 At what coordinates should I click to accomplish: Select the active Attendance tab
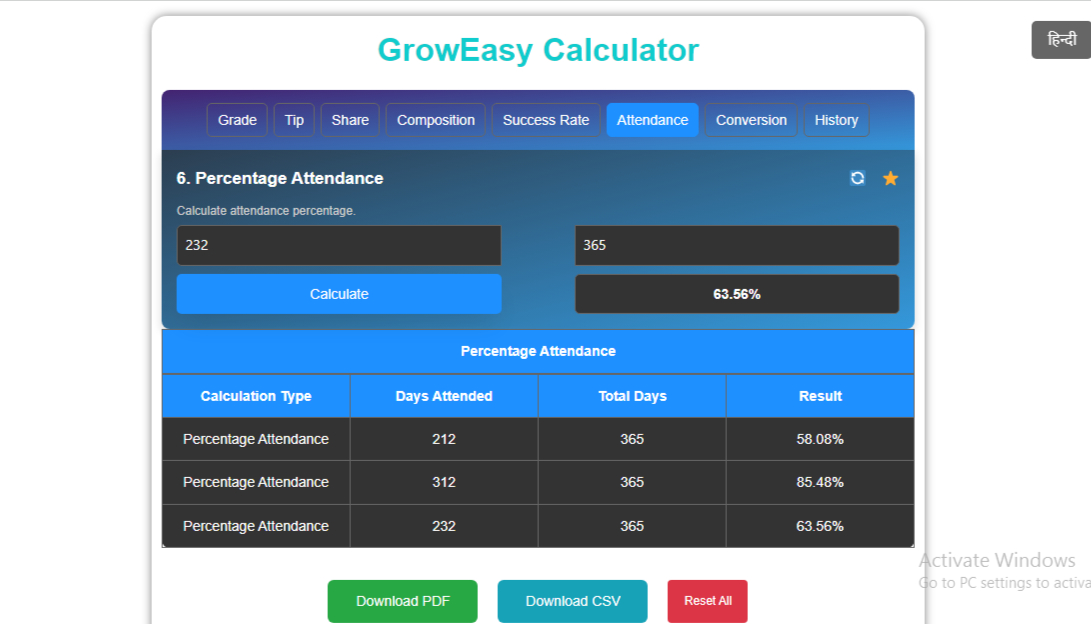(652, 120)
